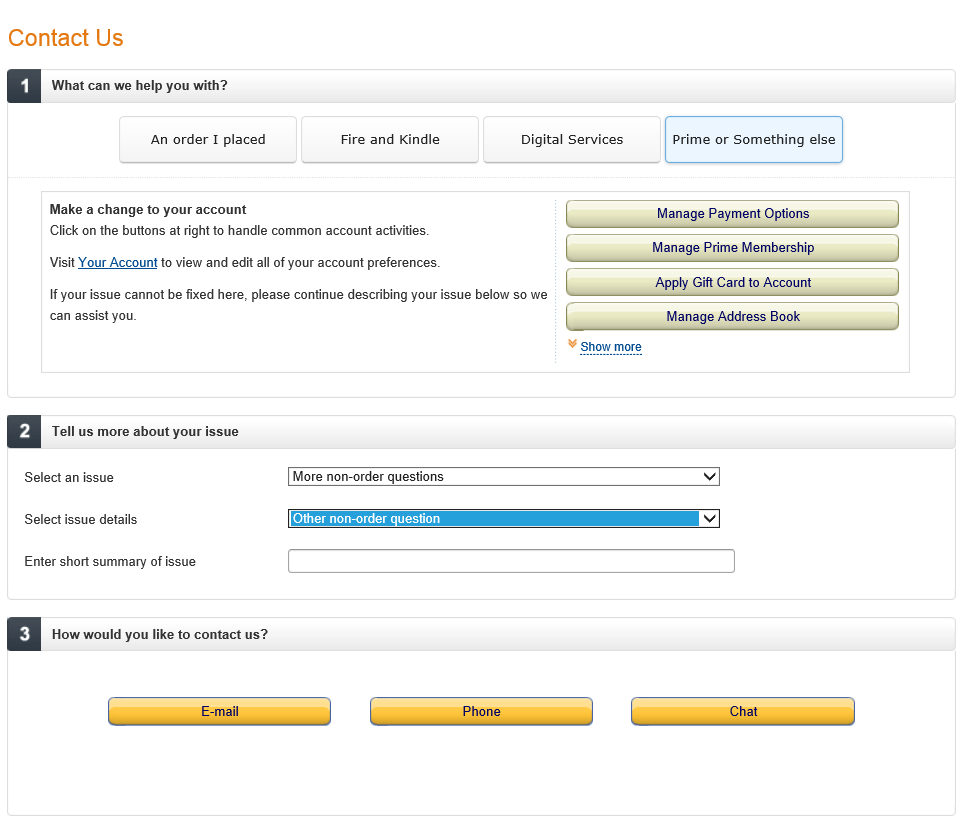Click 'What can we help you with?' heading
Viewport: 961px width, 821px height.
pos(139,86)
